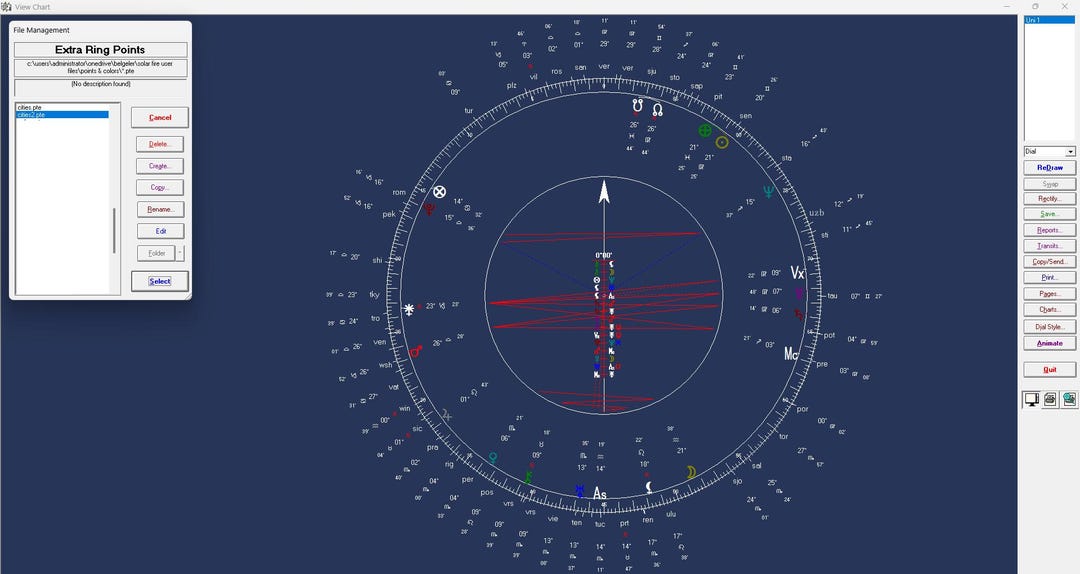Click the Vx vertex marker
1080x574 pixels.
pyautogui.click(x=797, y=273)
